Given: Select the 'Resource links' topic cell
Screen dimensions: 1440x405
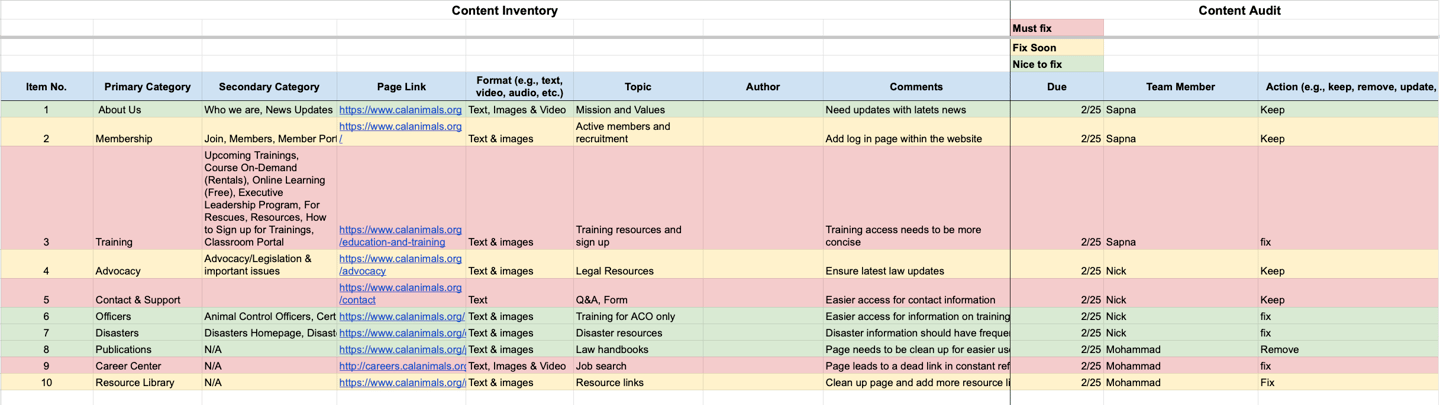Looking at the screenshot, I should point(638,383).
